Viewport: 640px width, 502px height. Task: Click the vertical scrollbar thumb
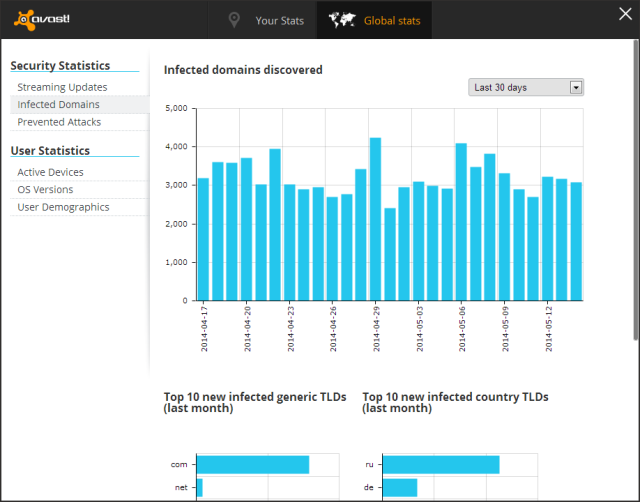coord(634,190)
